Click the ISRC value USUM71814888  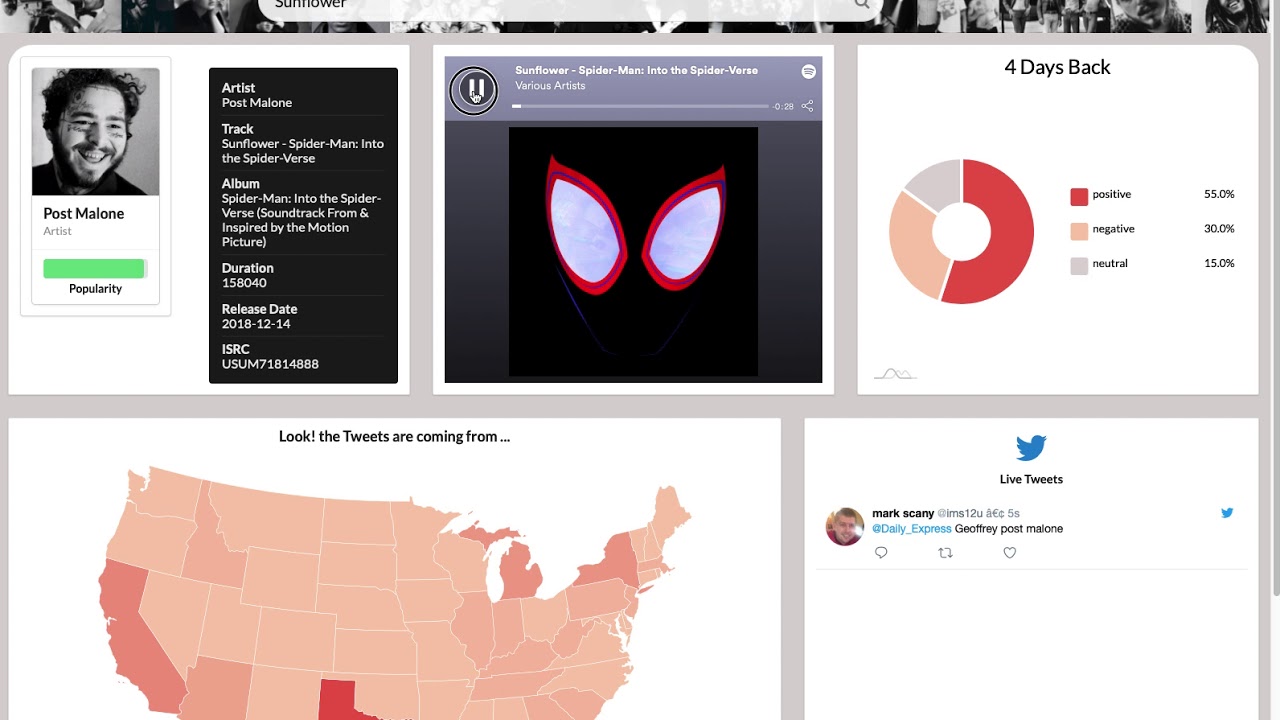click(270, 364)
